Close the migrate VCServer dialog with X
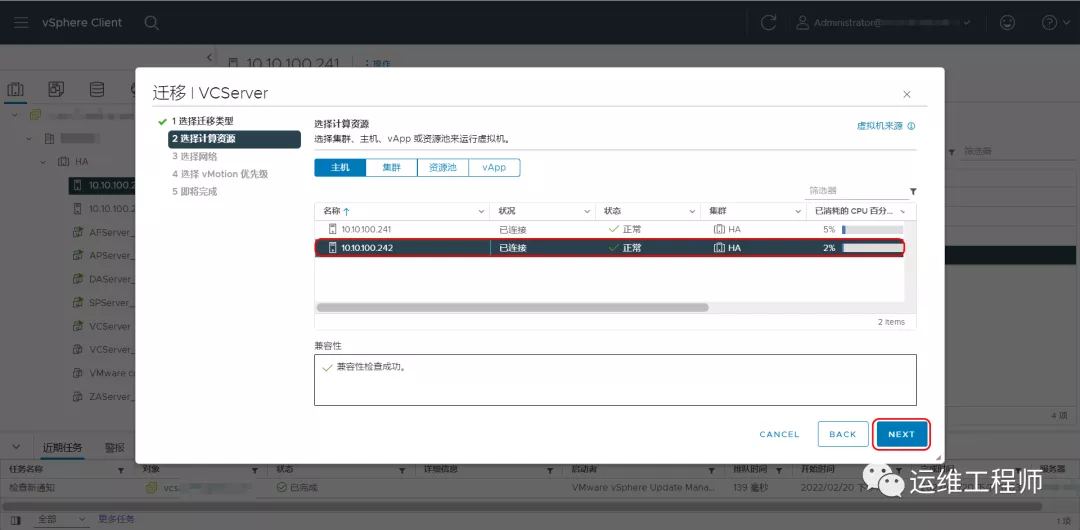This screenshot has width=1080, height=530. point(906,94)
